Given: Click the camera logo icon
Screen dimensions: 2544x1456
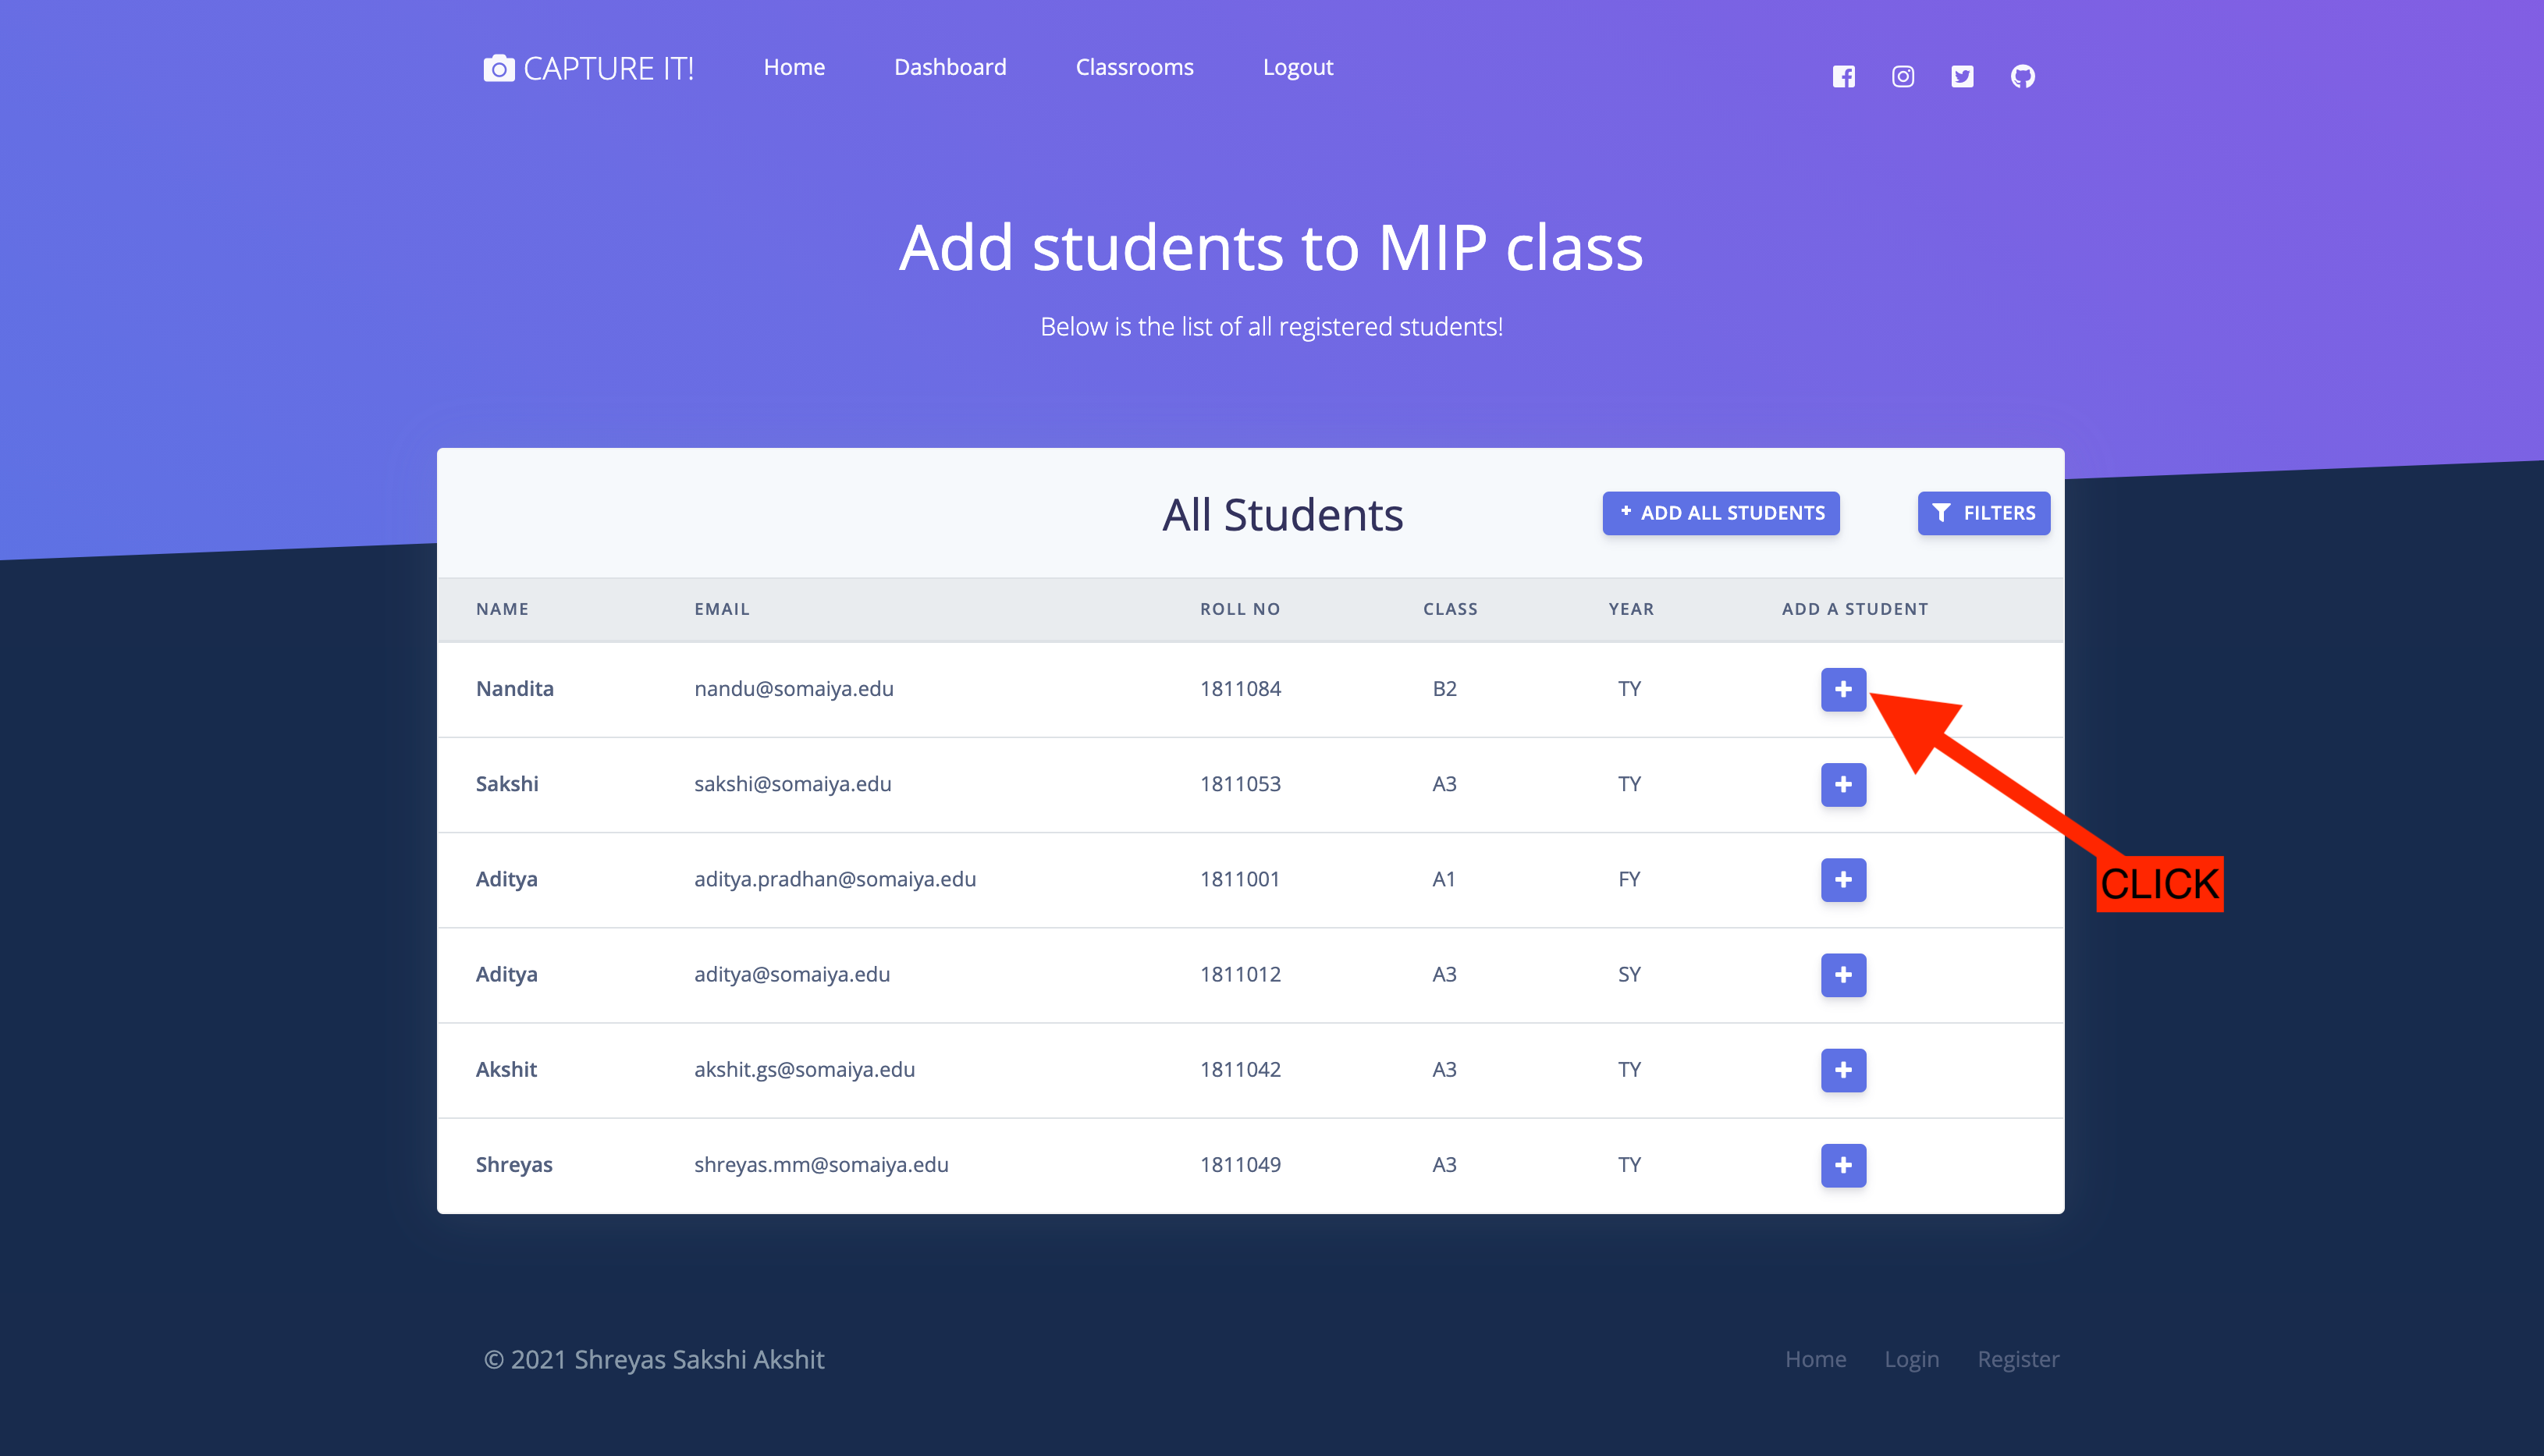Looking at the screenshot, I should (x=498, y=68).
